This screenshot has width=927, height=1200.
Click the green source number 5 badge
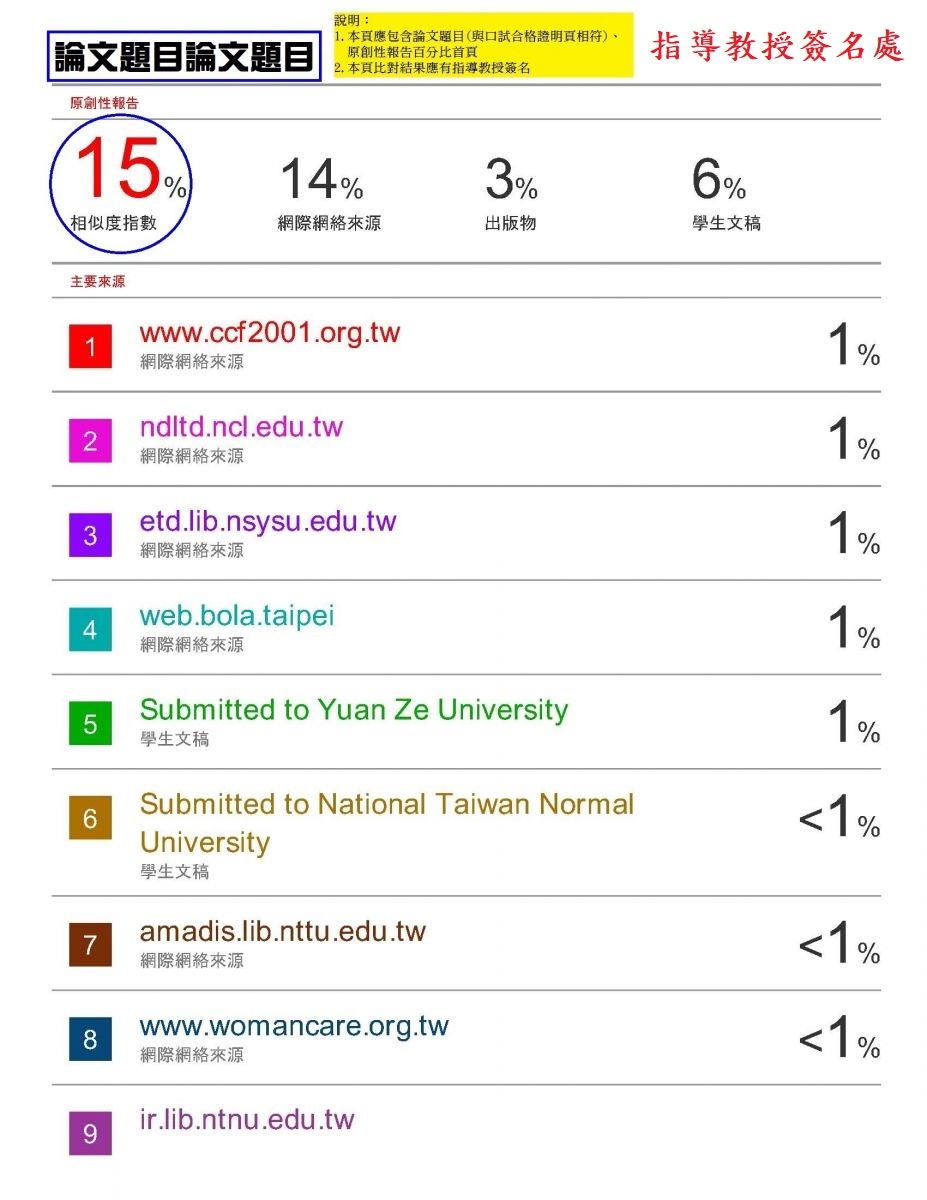[90, 724]
